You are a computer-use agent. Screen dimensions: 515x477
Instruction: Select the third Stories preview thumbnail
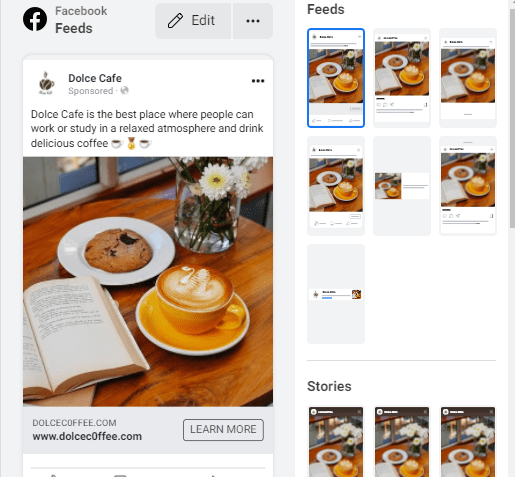coord(468,442)
